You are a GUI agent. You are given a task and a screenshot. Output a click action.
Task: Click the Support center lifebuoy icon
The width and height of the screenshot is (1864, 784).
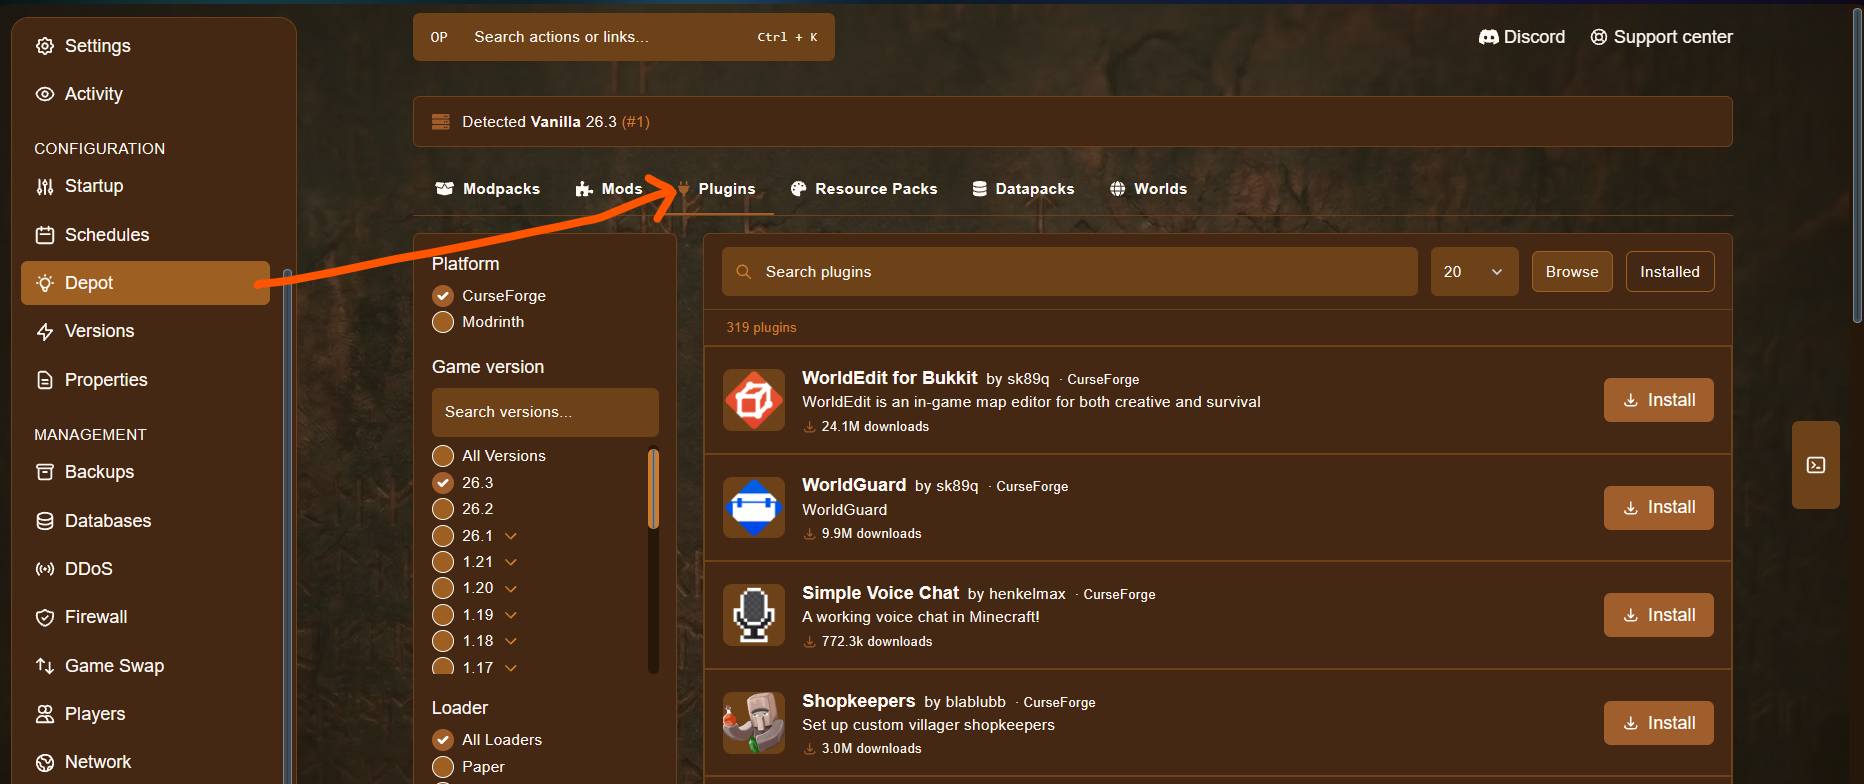(x=1599, y=37)
